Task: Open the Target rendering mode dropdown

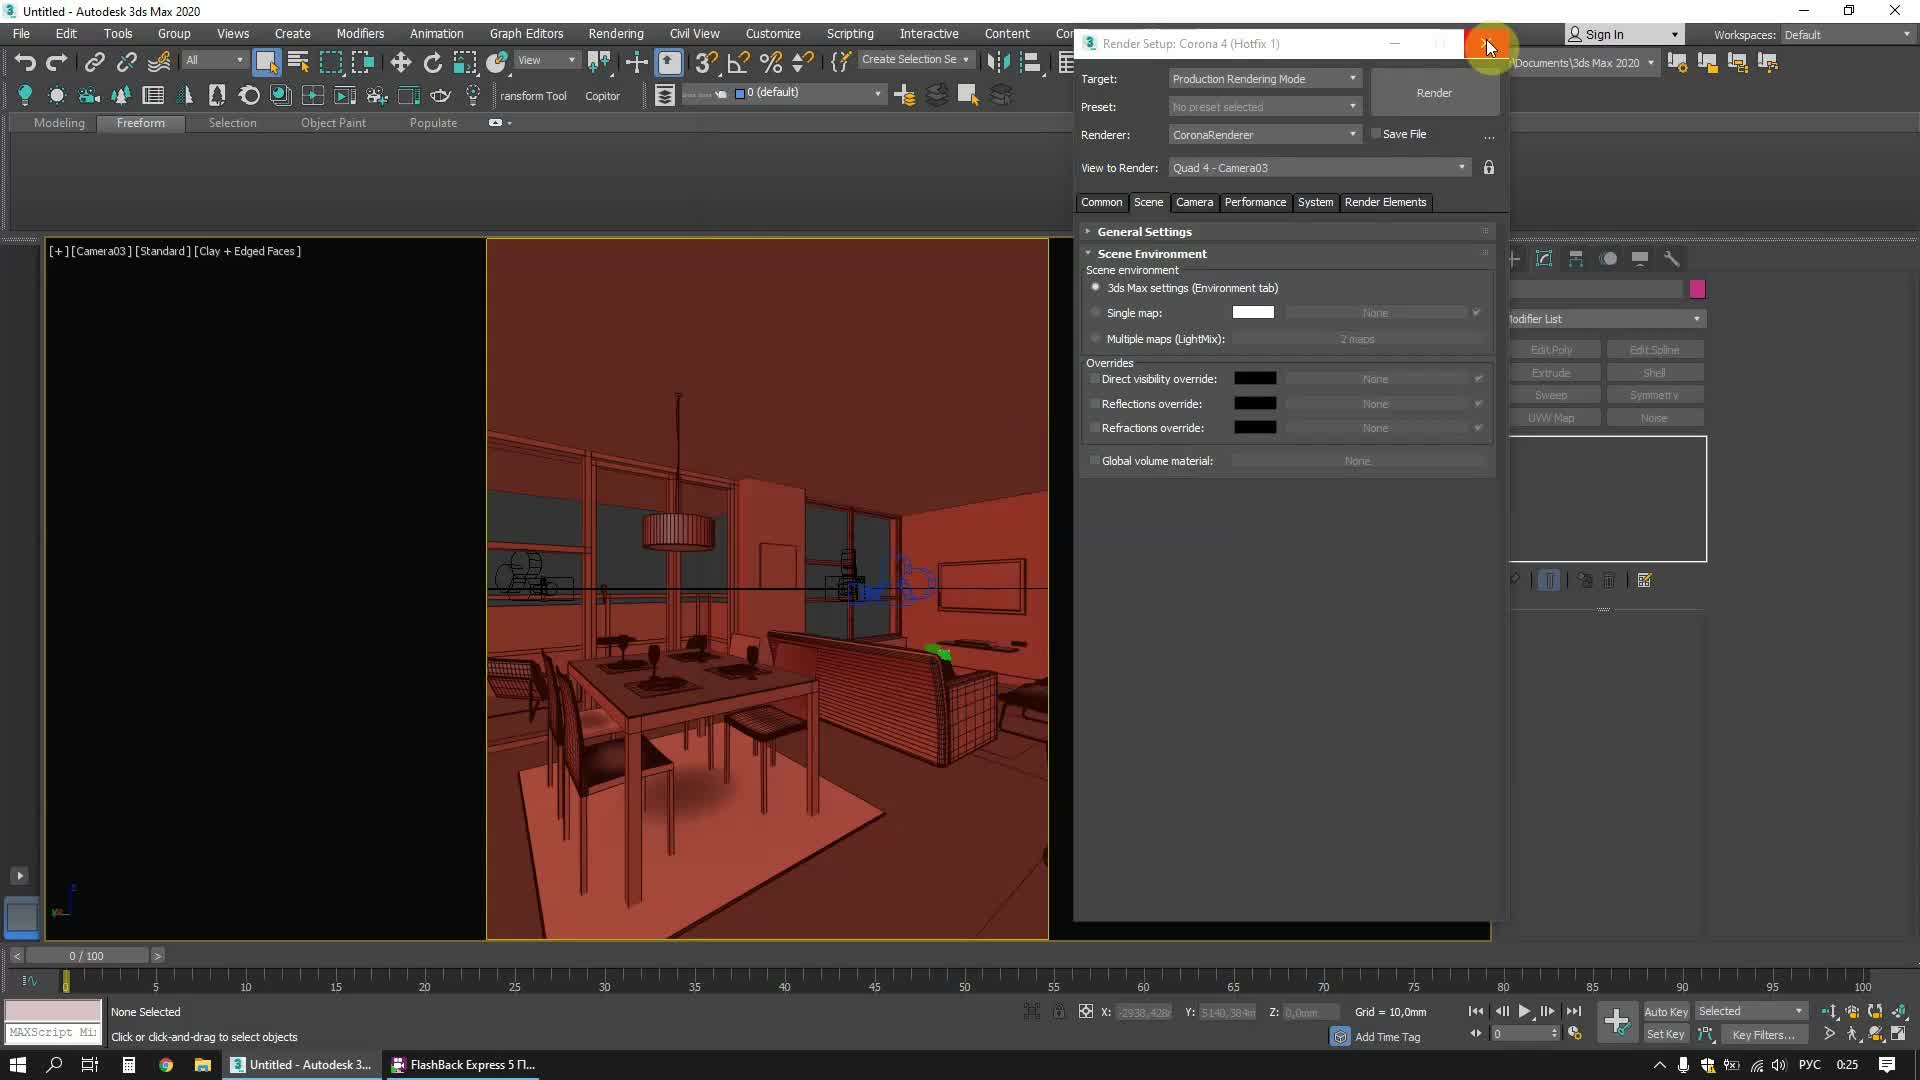Action: pos(1264,79)
